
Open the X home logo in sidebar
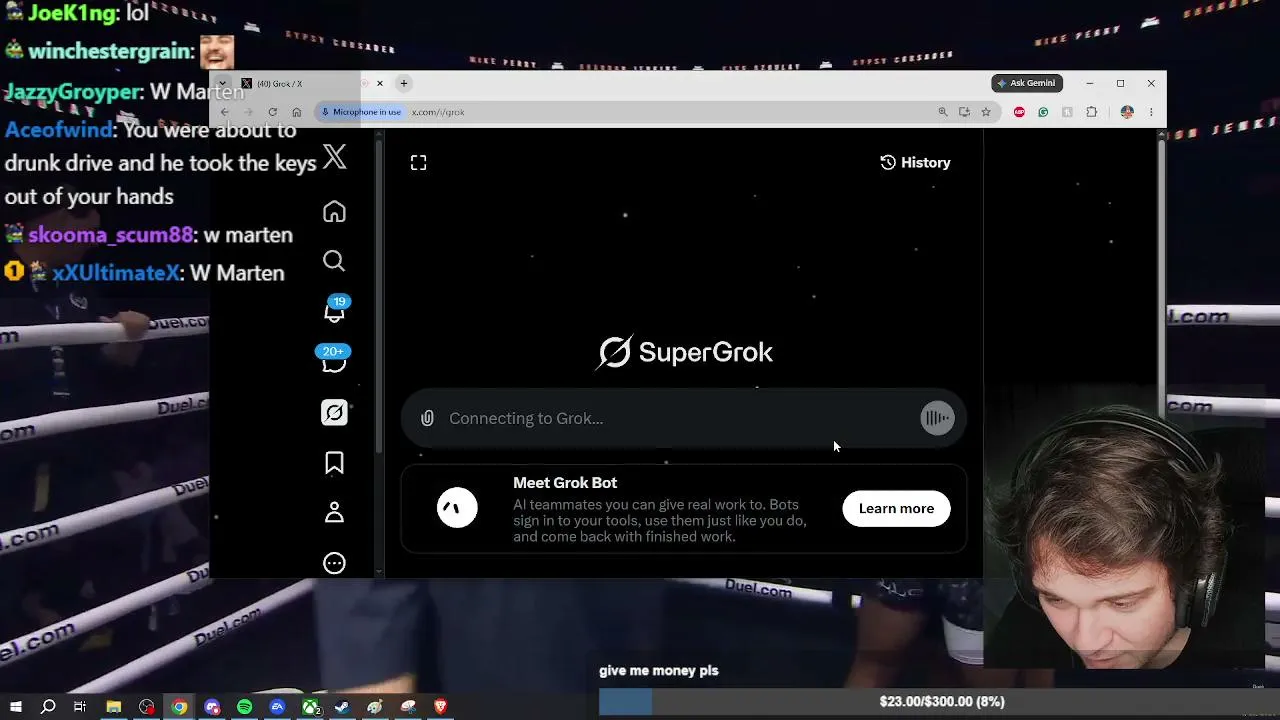[x=334, y=156]
